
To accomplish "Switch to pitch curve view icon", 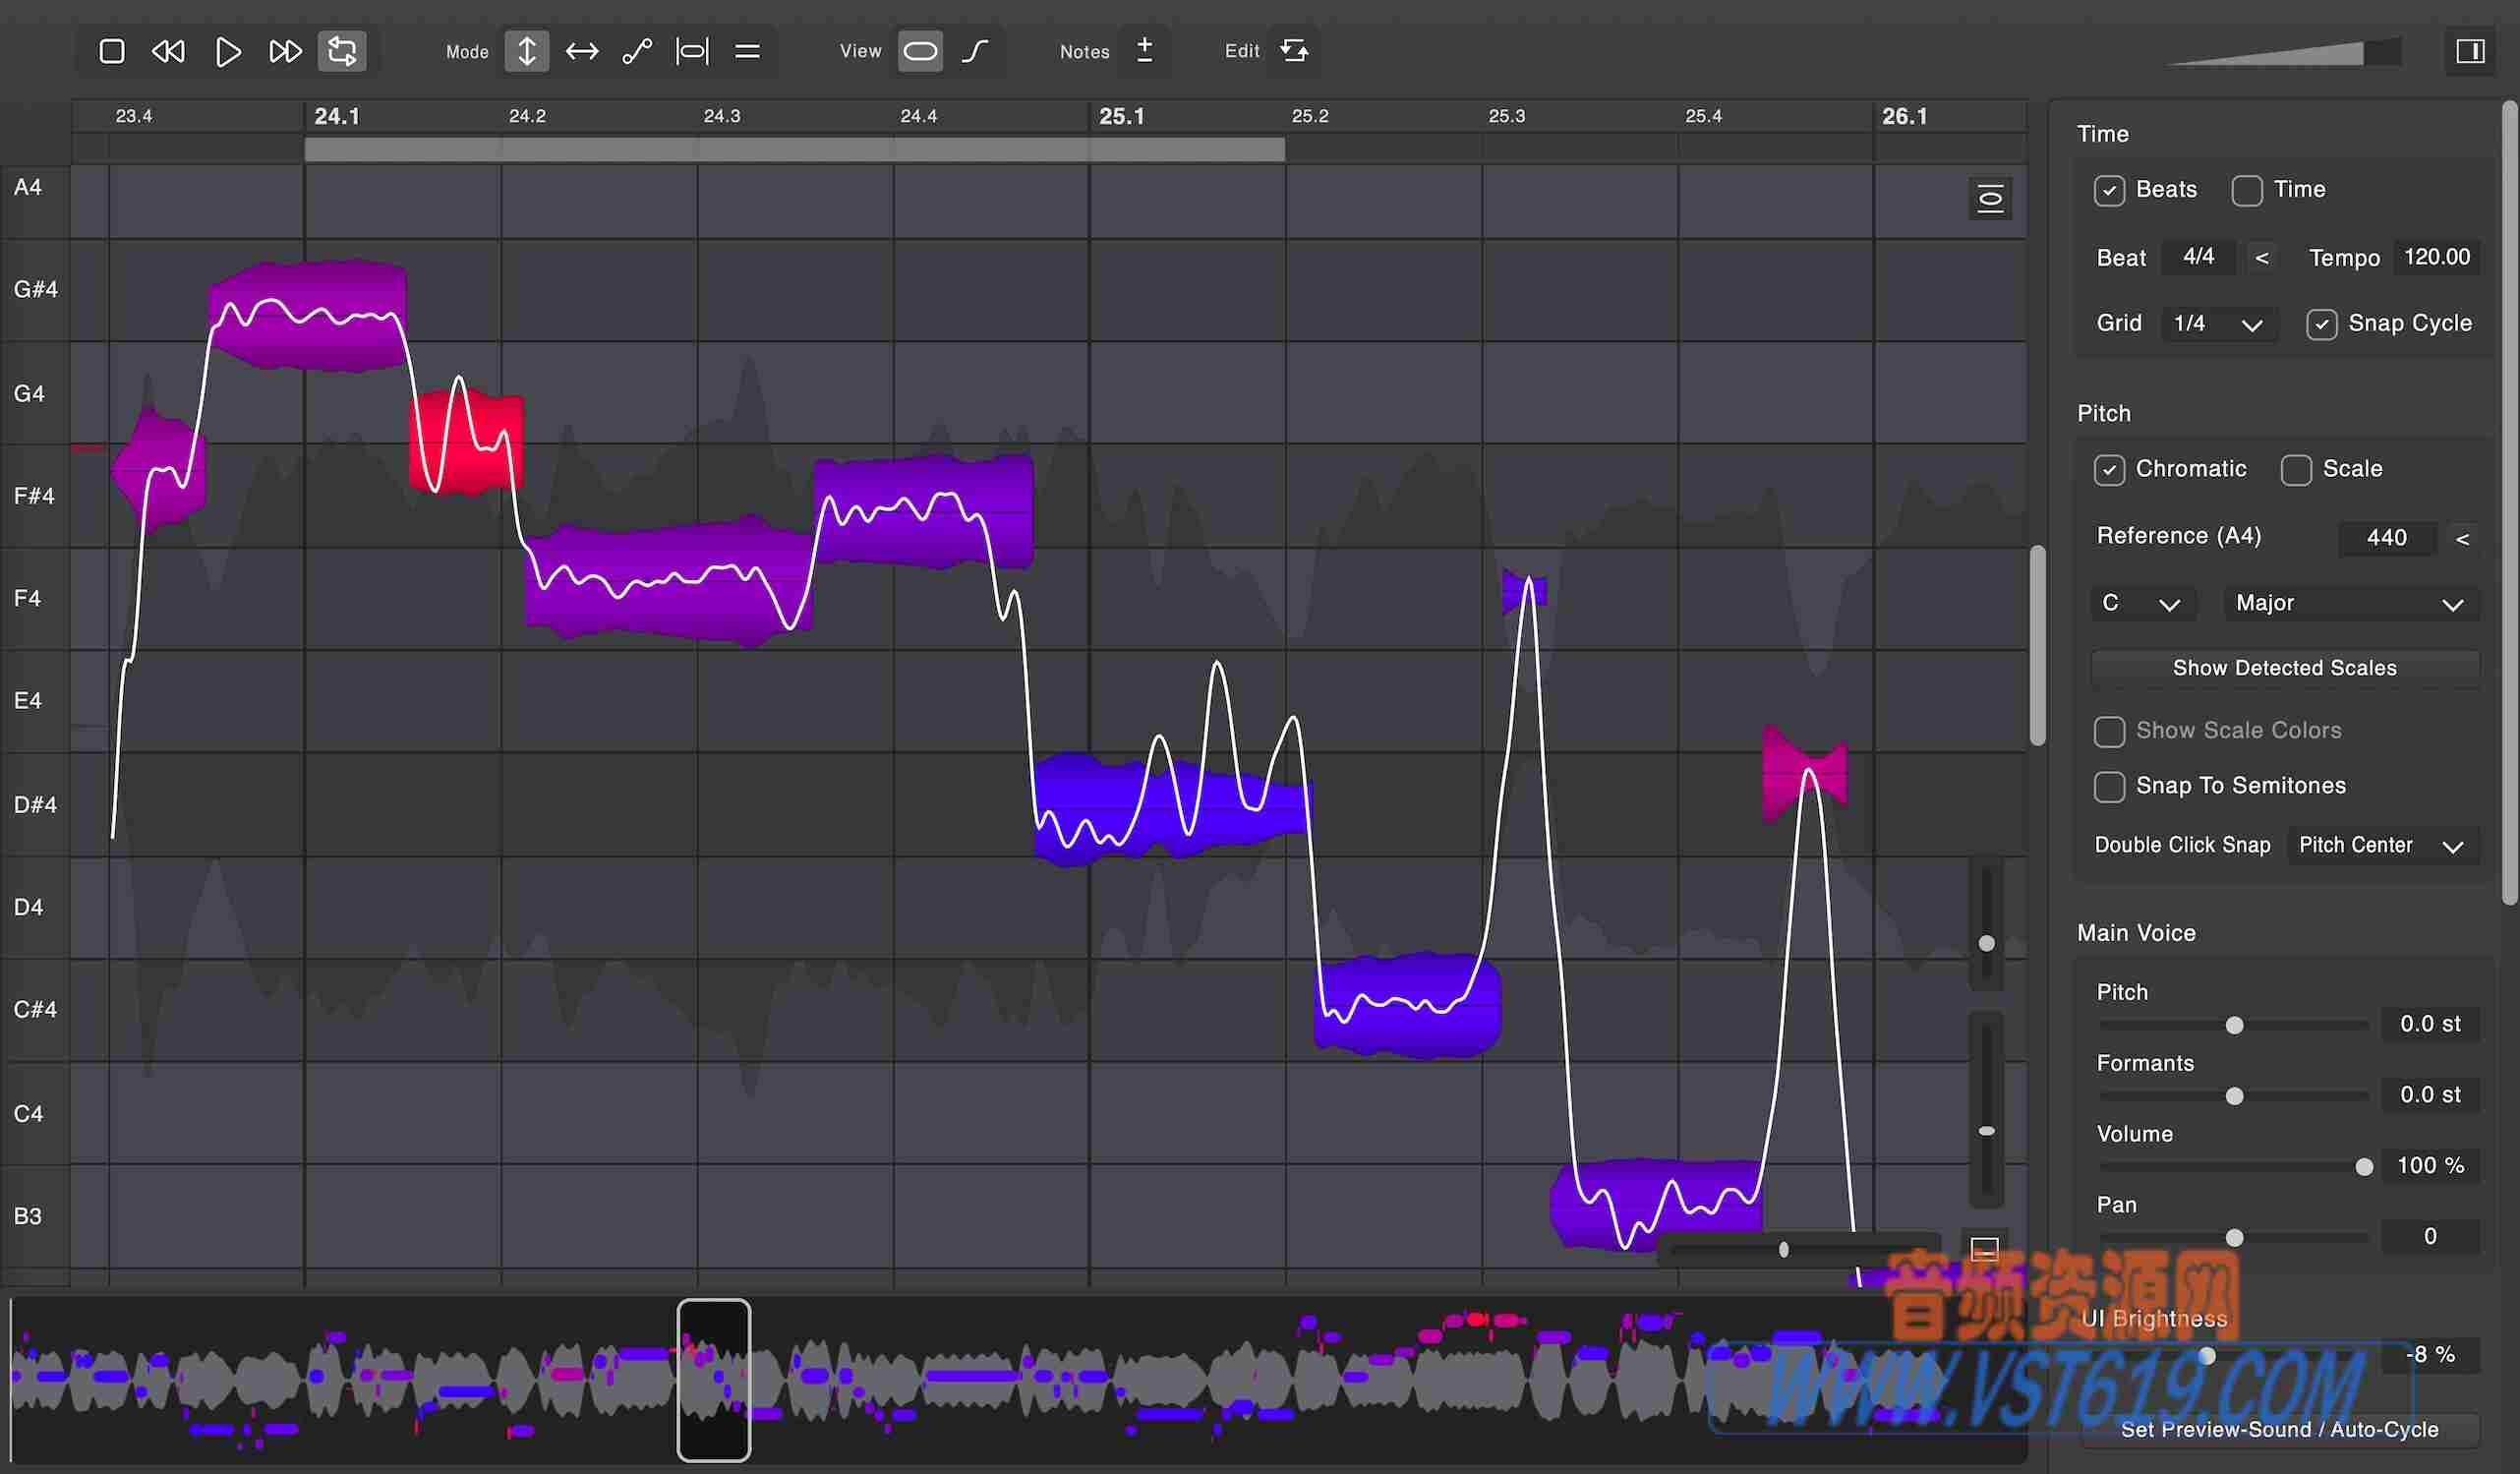I will 975,51.
